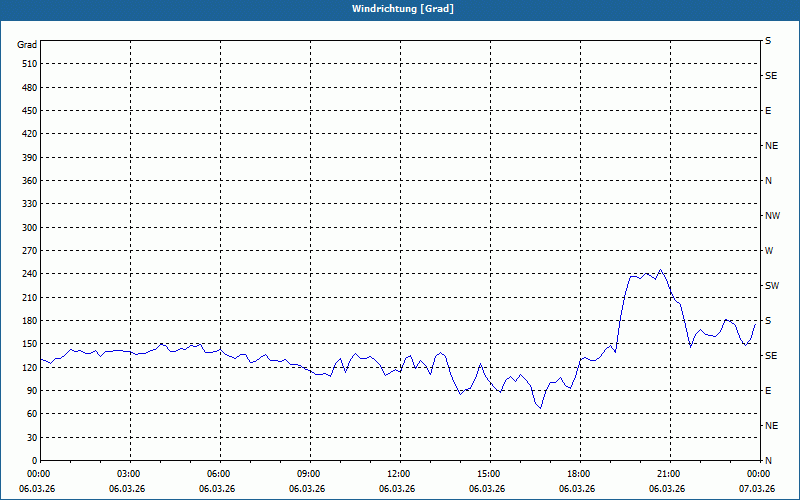Click the 210 y-axis value

point(30,297)
